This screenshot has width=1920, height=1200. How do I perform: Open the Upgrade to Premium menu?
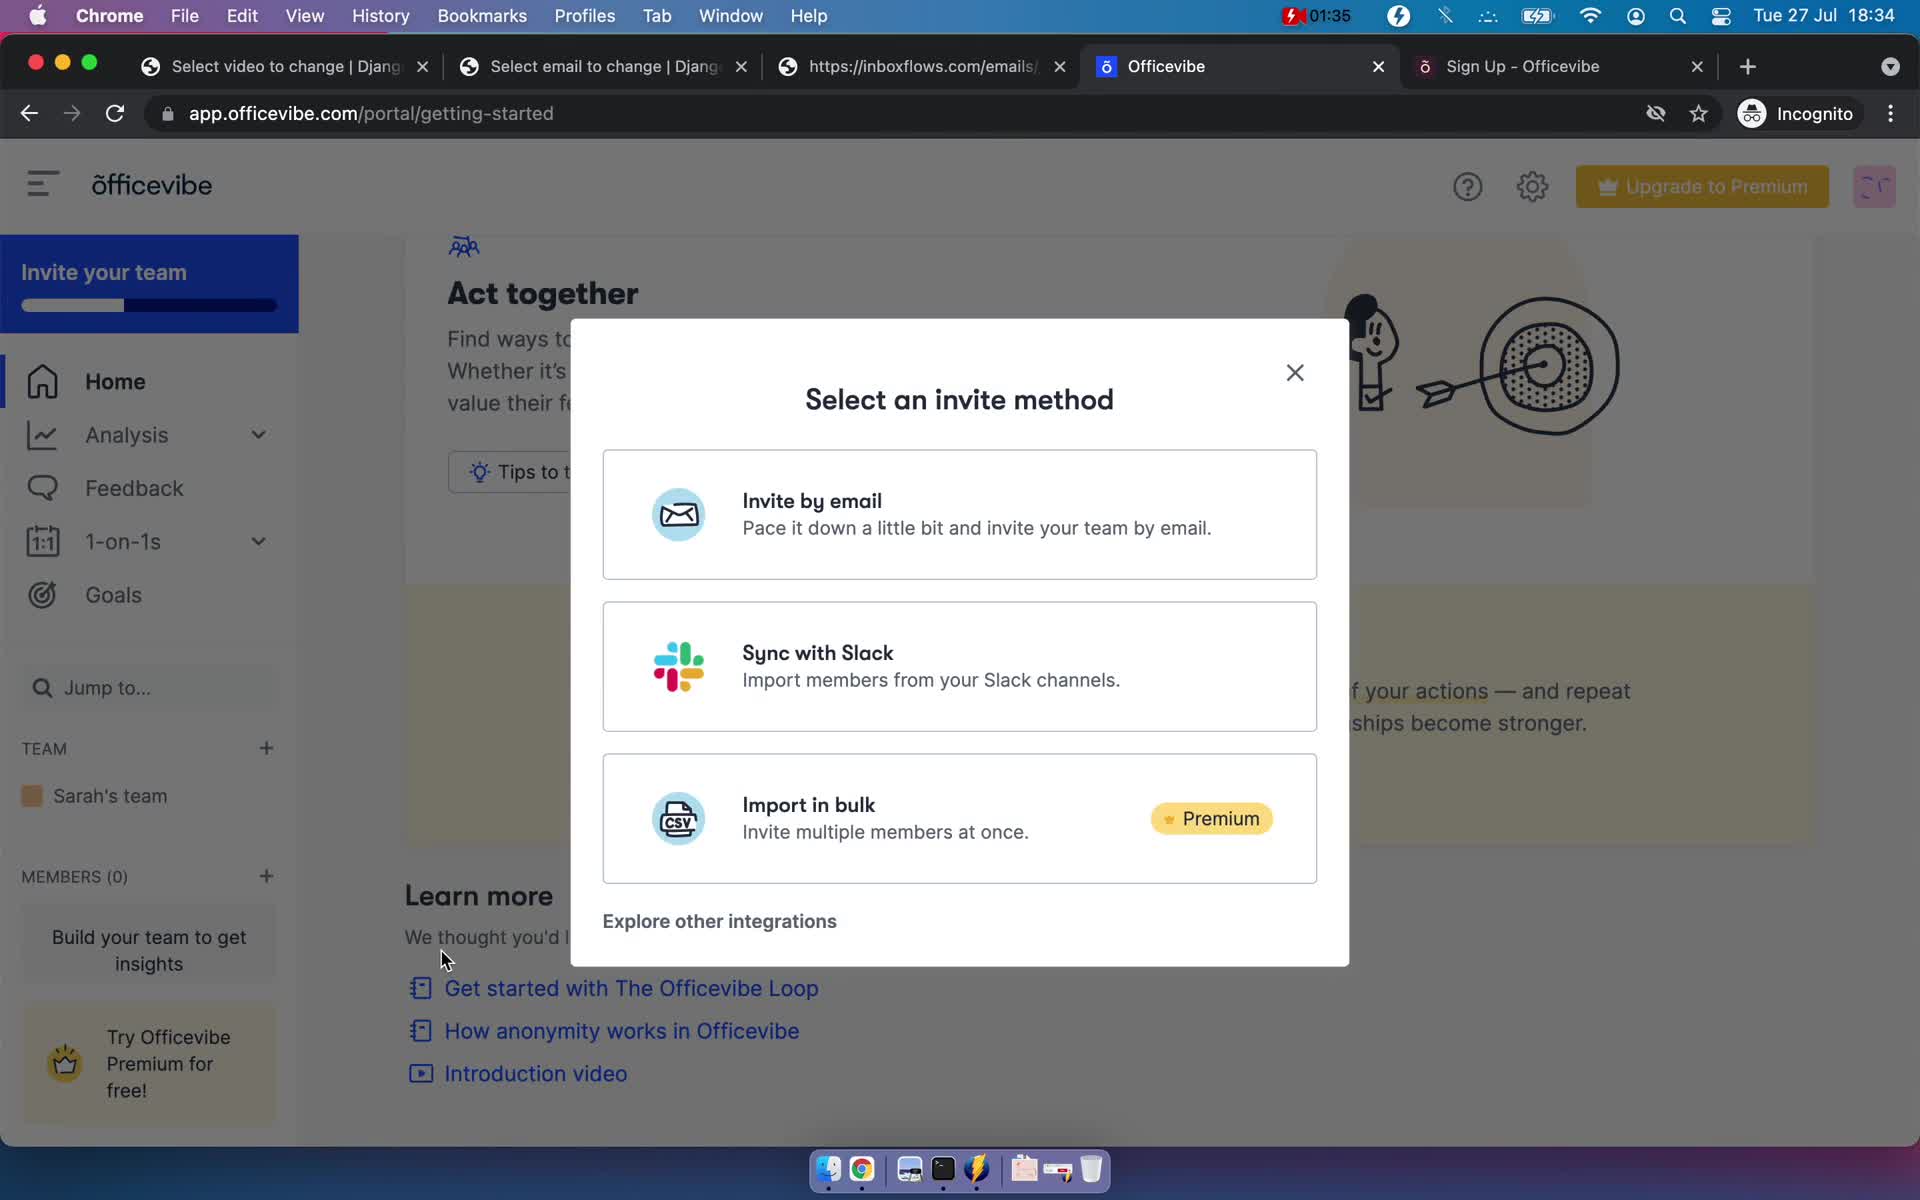click(x=1702, y=185)
